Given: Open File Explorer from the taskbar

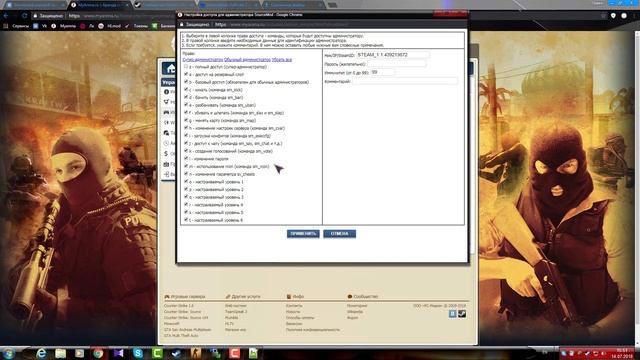Looking at the screenshot, I should click(60, 353).
